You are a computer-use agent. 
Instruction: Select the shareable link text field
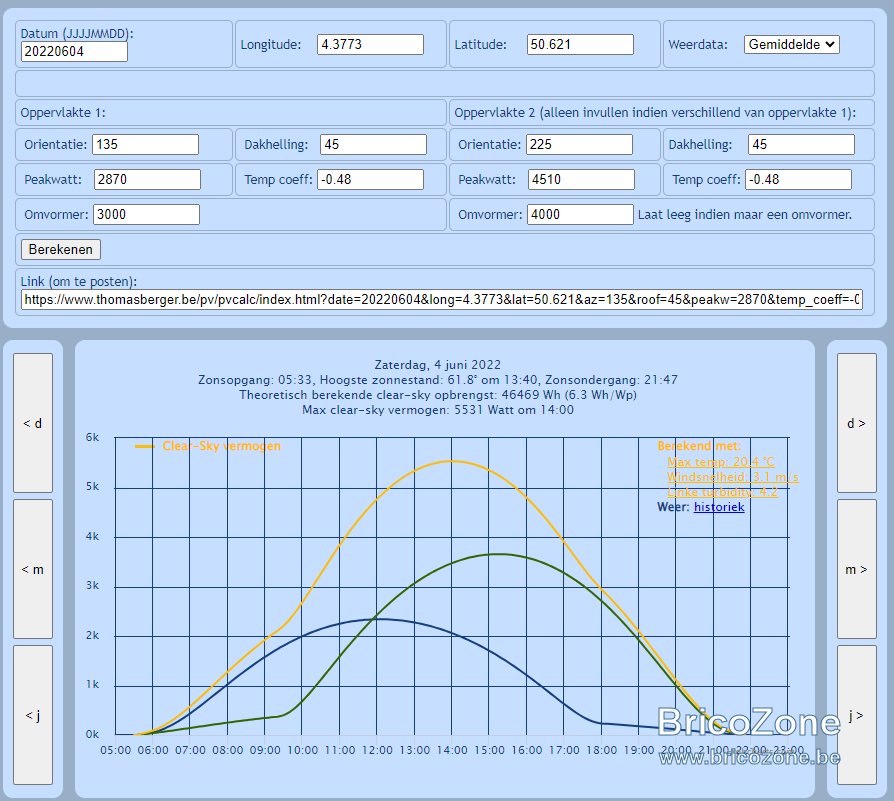click(441, 300)
